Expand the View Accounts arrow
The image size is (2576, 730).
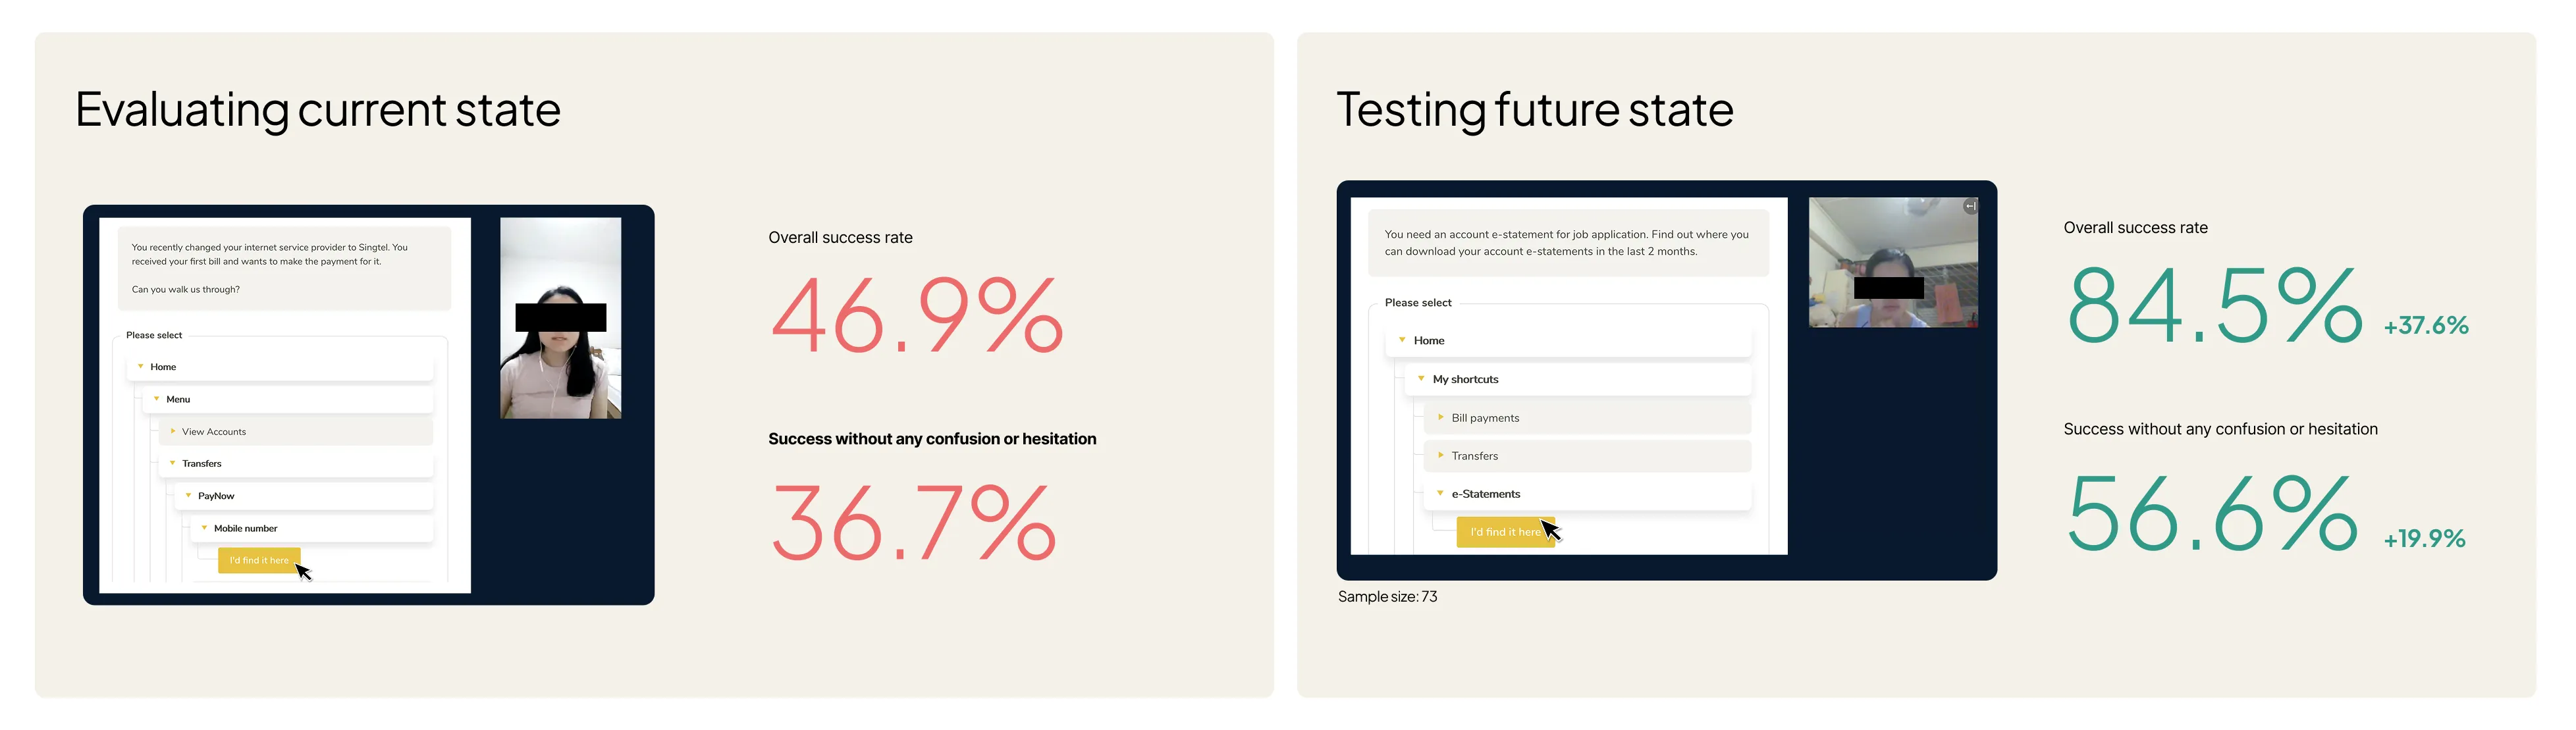click(173, 431)
